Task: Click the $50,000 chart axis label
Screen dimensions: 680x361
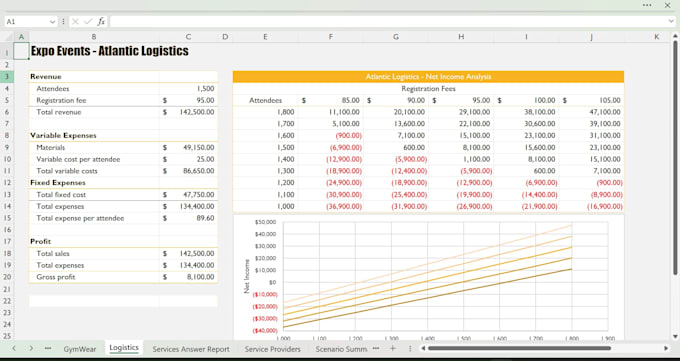Action: (x=266, y=222)
